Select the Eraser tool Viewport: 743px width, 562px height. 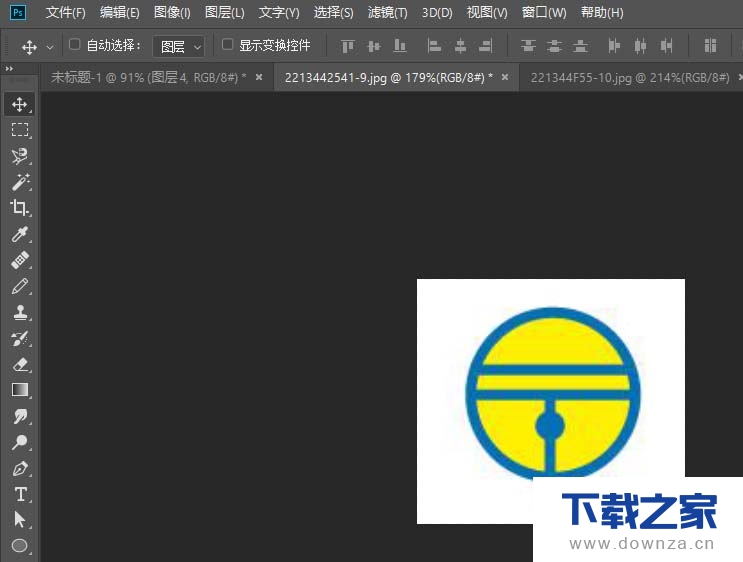click(x=19, y=364)
